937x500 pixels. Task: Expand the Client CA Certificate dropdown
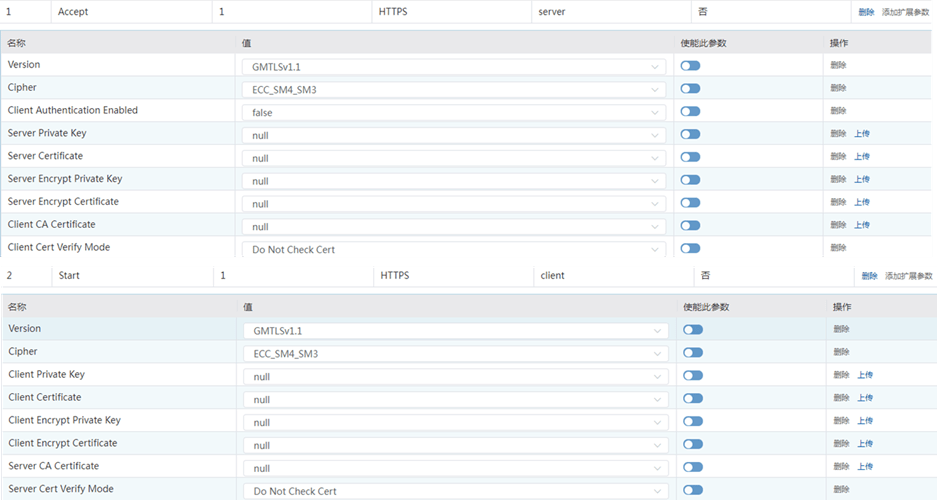point(454,227)
